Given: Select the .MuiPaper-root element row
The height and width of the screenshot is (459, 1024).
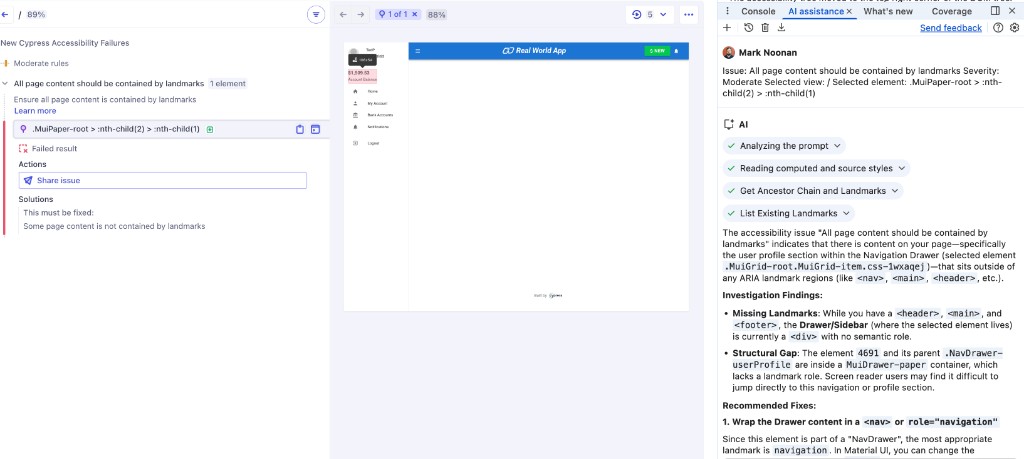Looking at the screenshot, I should tap(171, 129).
